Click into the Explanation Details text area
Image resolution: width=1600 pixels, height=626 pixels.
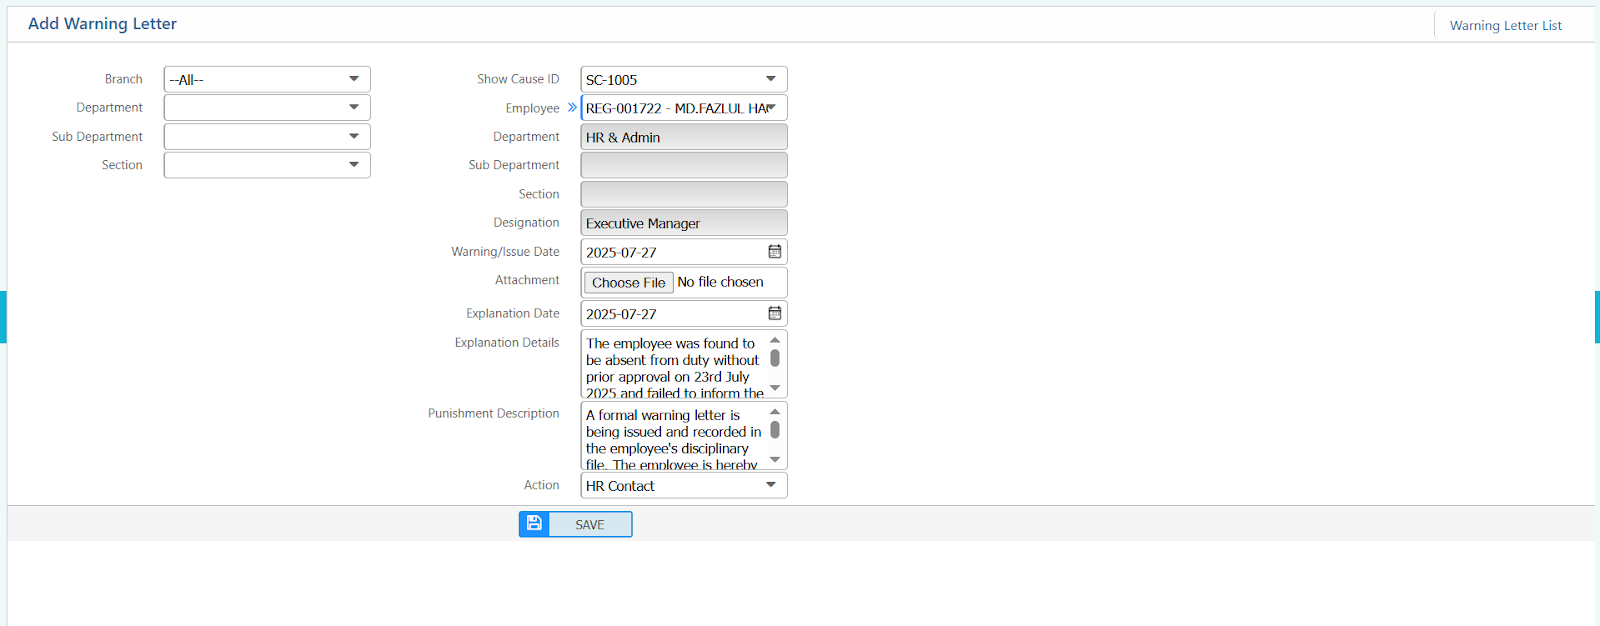(672, 365)
